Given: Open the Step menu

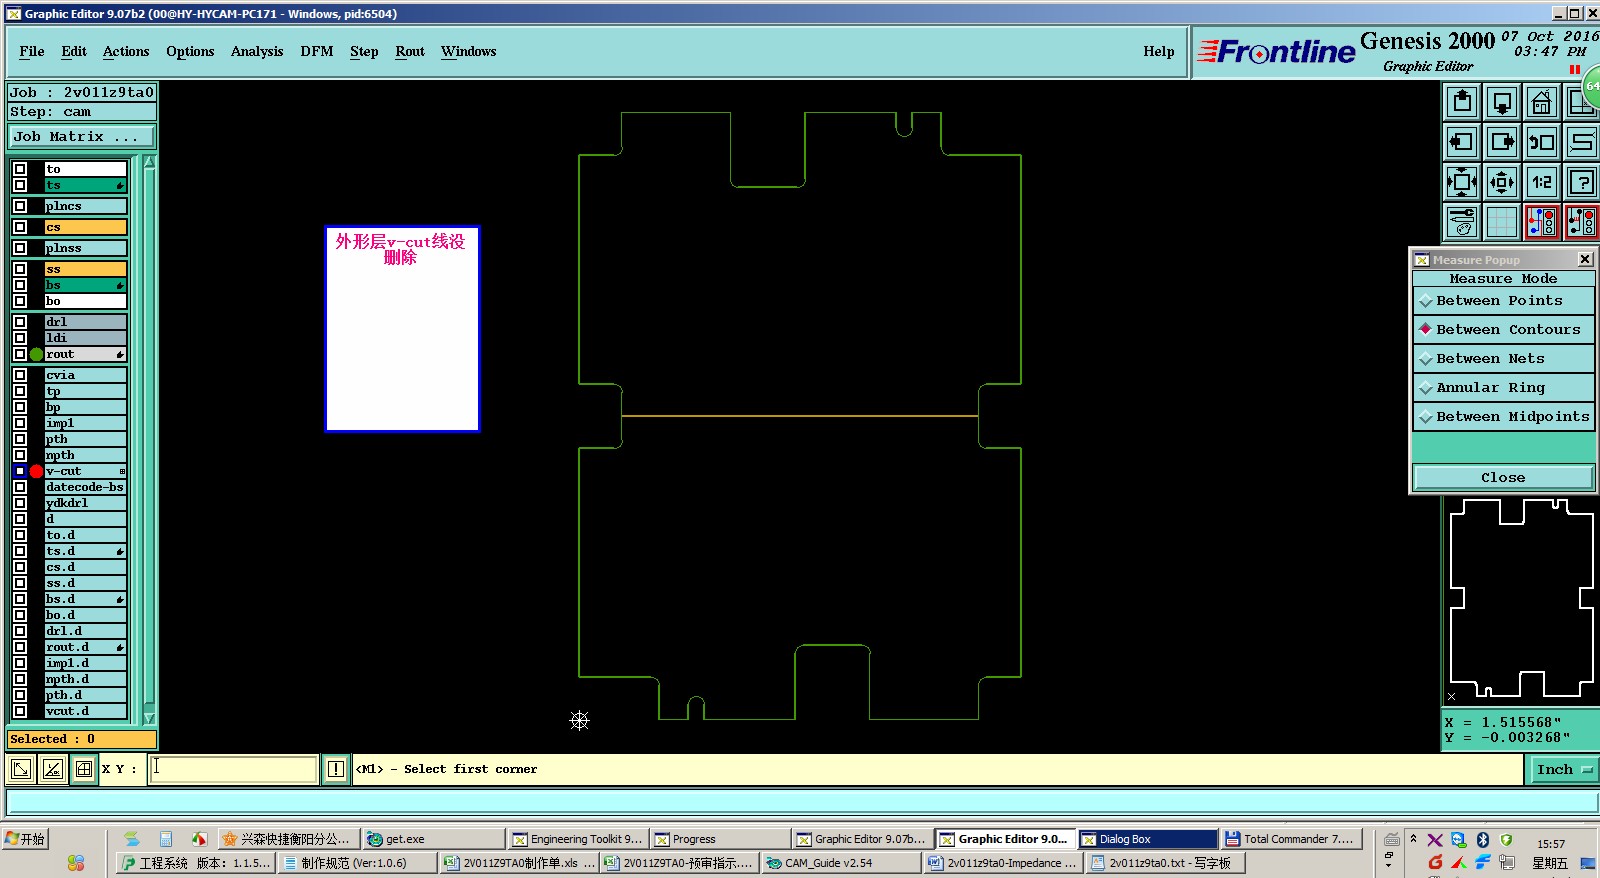Looking at the screenshot, I should tap(364, 51).
